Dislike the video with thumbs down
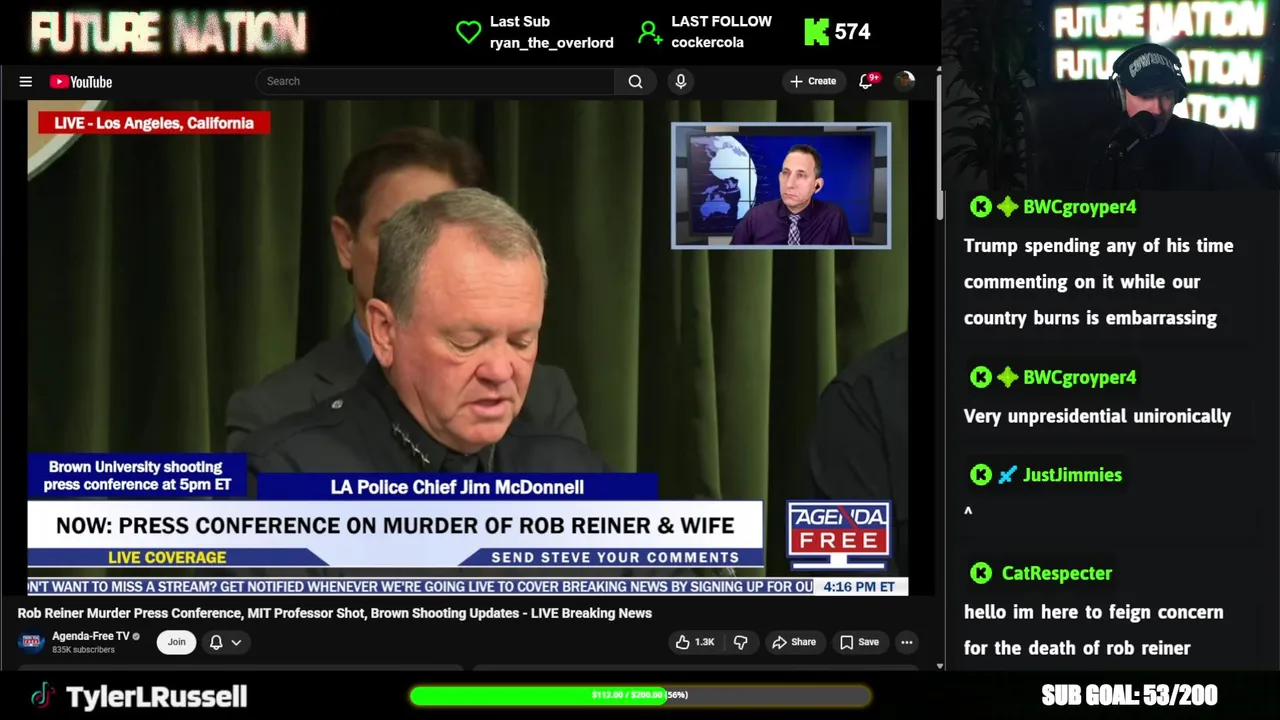1280x720 pixels. 741,642
